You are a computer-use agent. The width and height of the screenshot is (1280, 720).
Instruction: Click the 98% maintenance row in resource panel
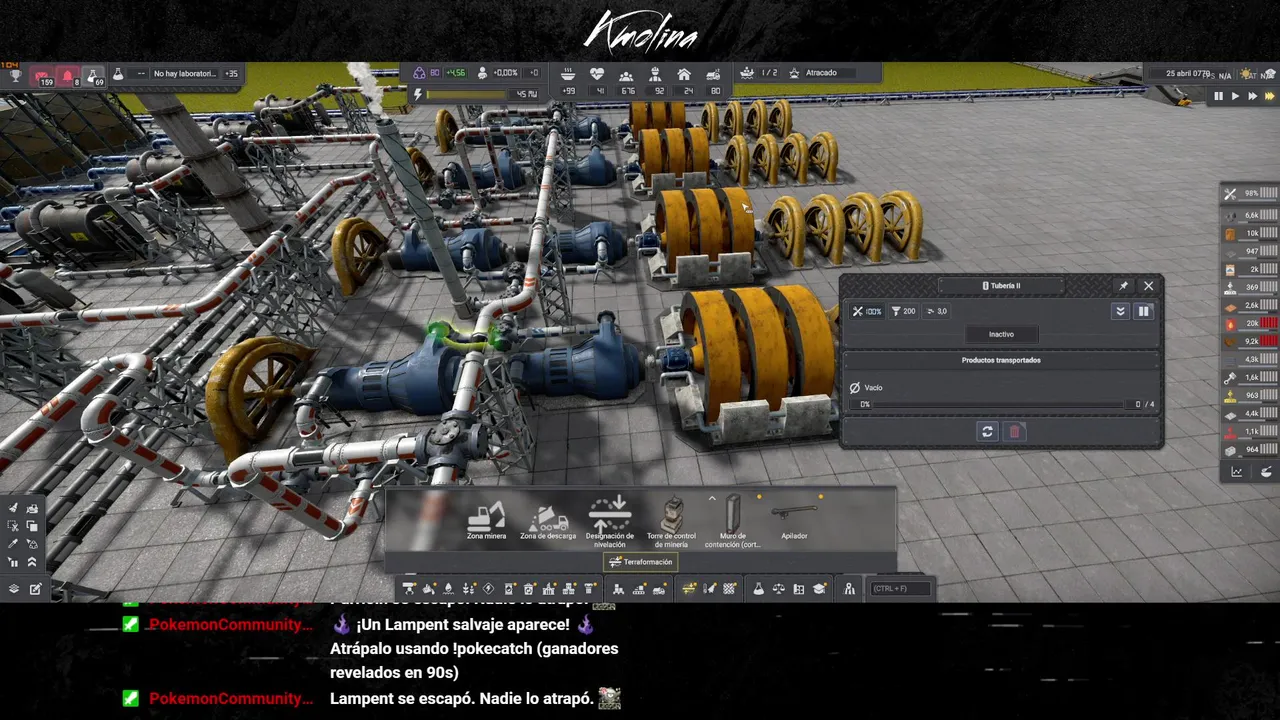click(1250, 193)
